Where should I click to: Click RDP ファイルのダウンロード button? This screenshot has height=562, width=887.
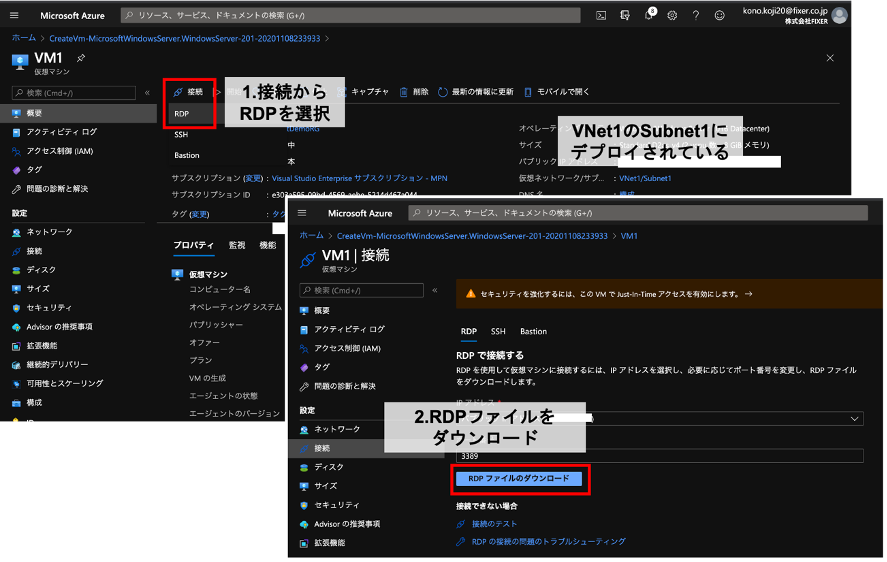pos(519,479)
